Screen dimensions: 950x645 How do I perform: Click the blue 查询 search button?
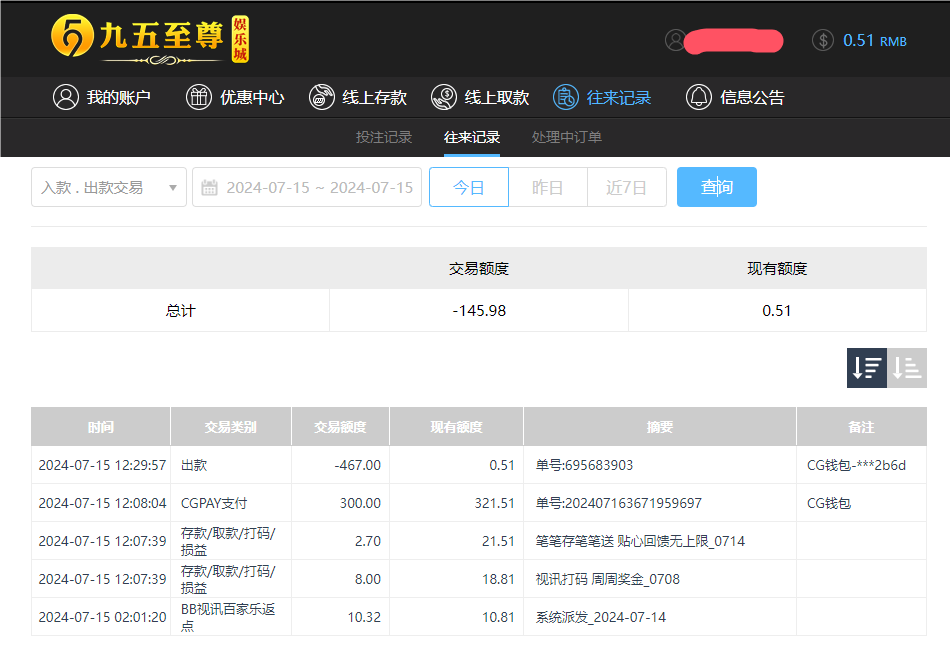click(716, 187)
